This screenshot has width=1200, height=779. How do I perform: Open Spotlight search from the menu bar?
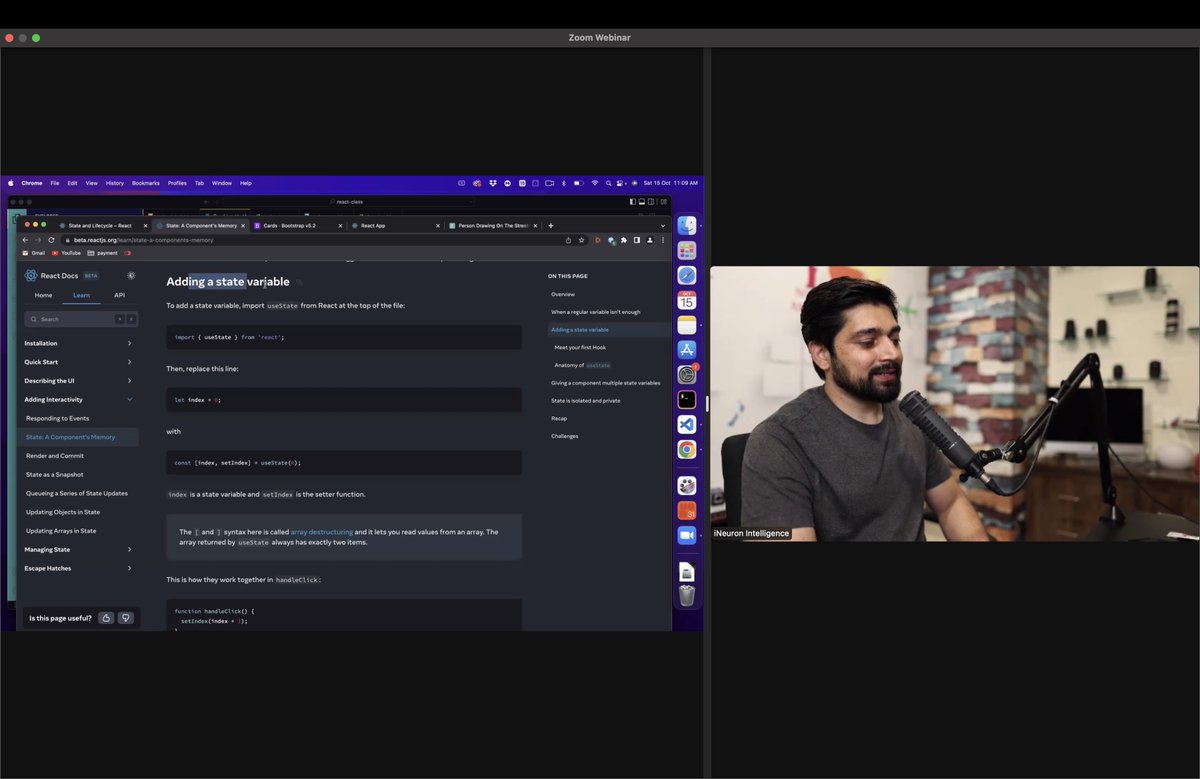[x=608, y=182]
